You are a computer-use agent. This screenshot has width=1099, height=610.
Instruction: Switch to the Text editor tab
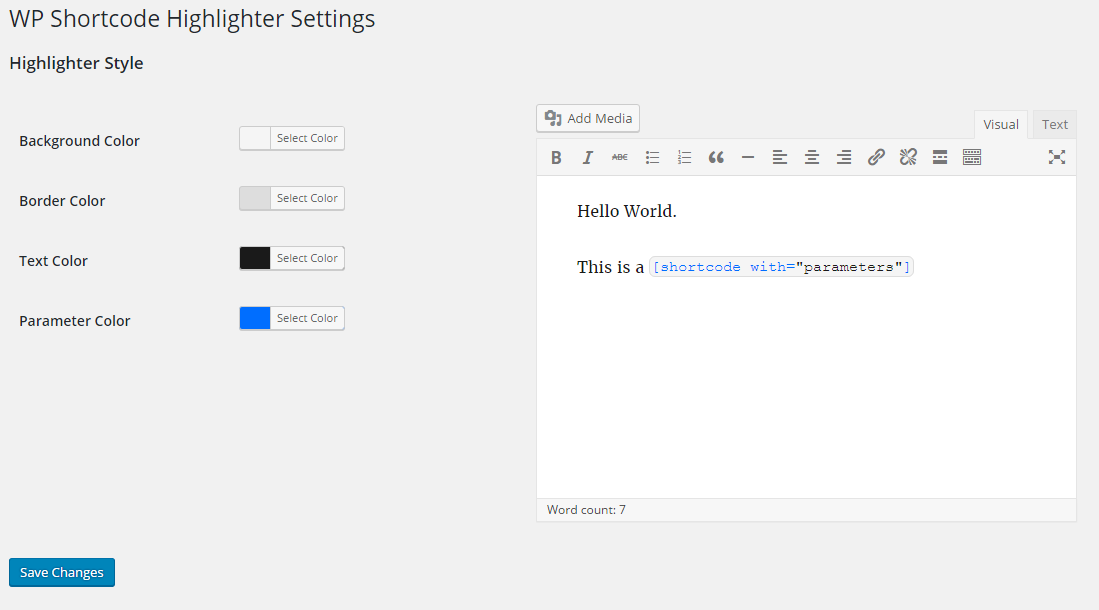coord(1055,124)
